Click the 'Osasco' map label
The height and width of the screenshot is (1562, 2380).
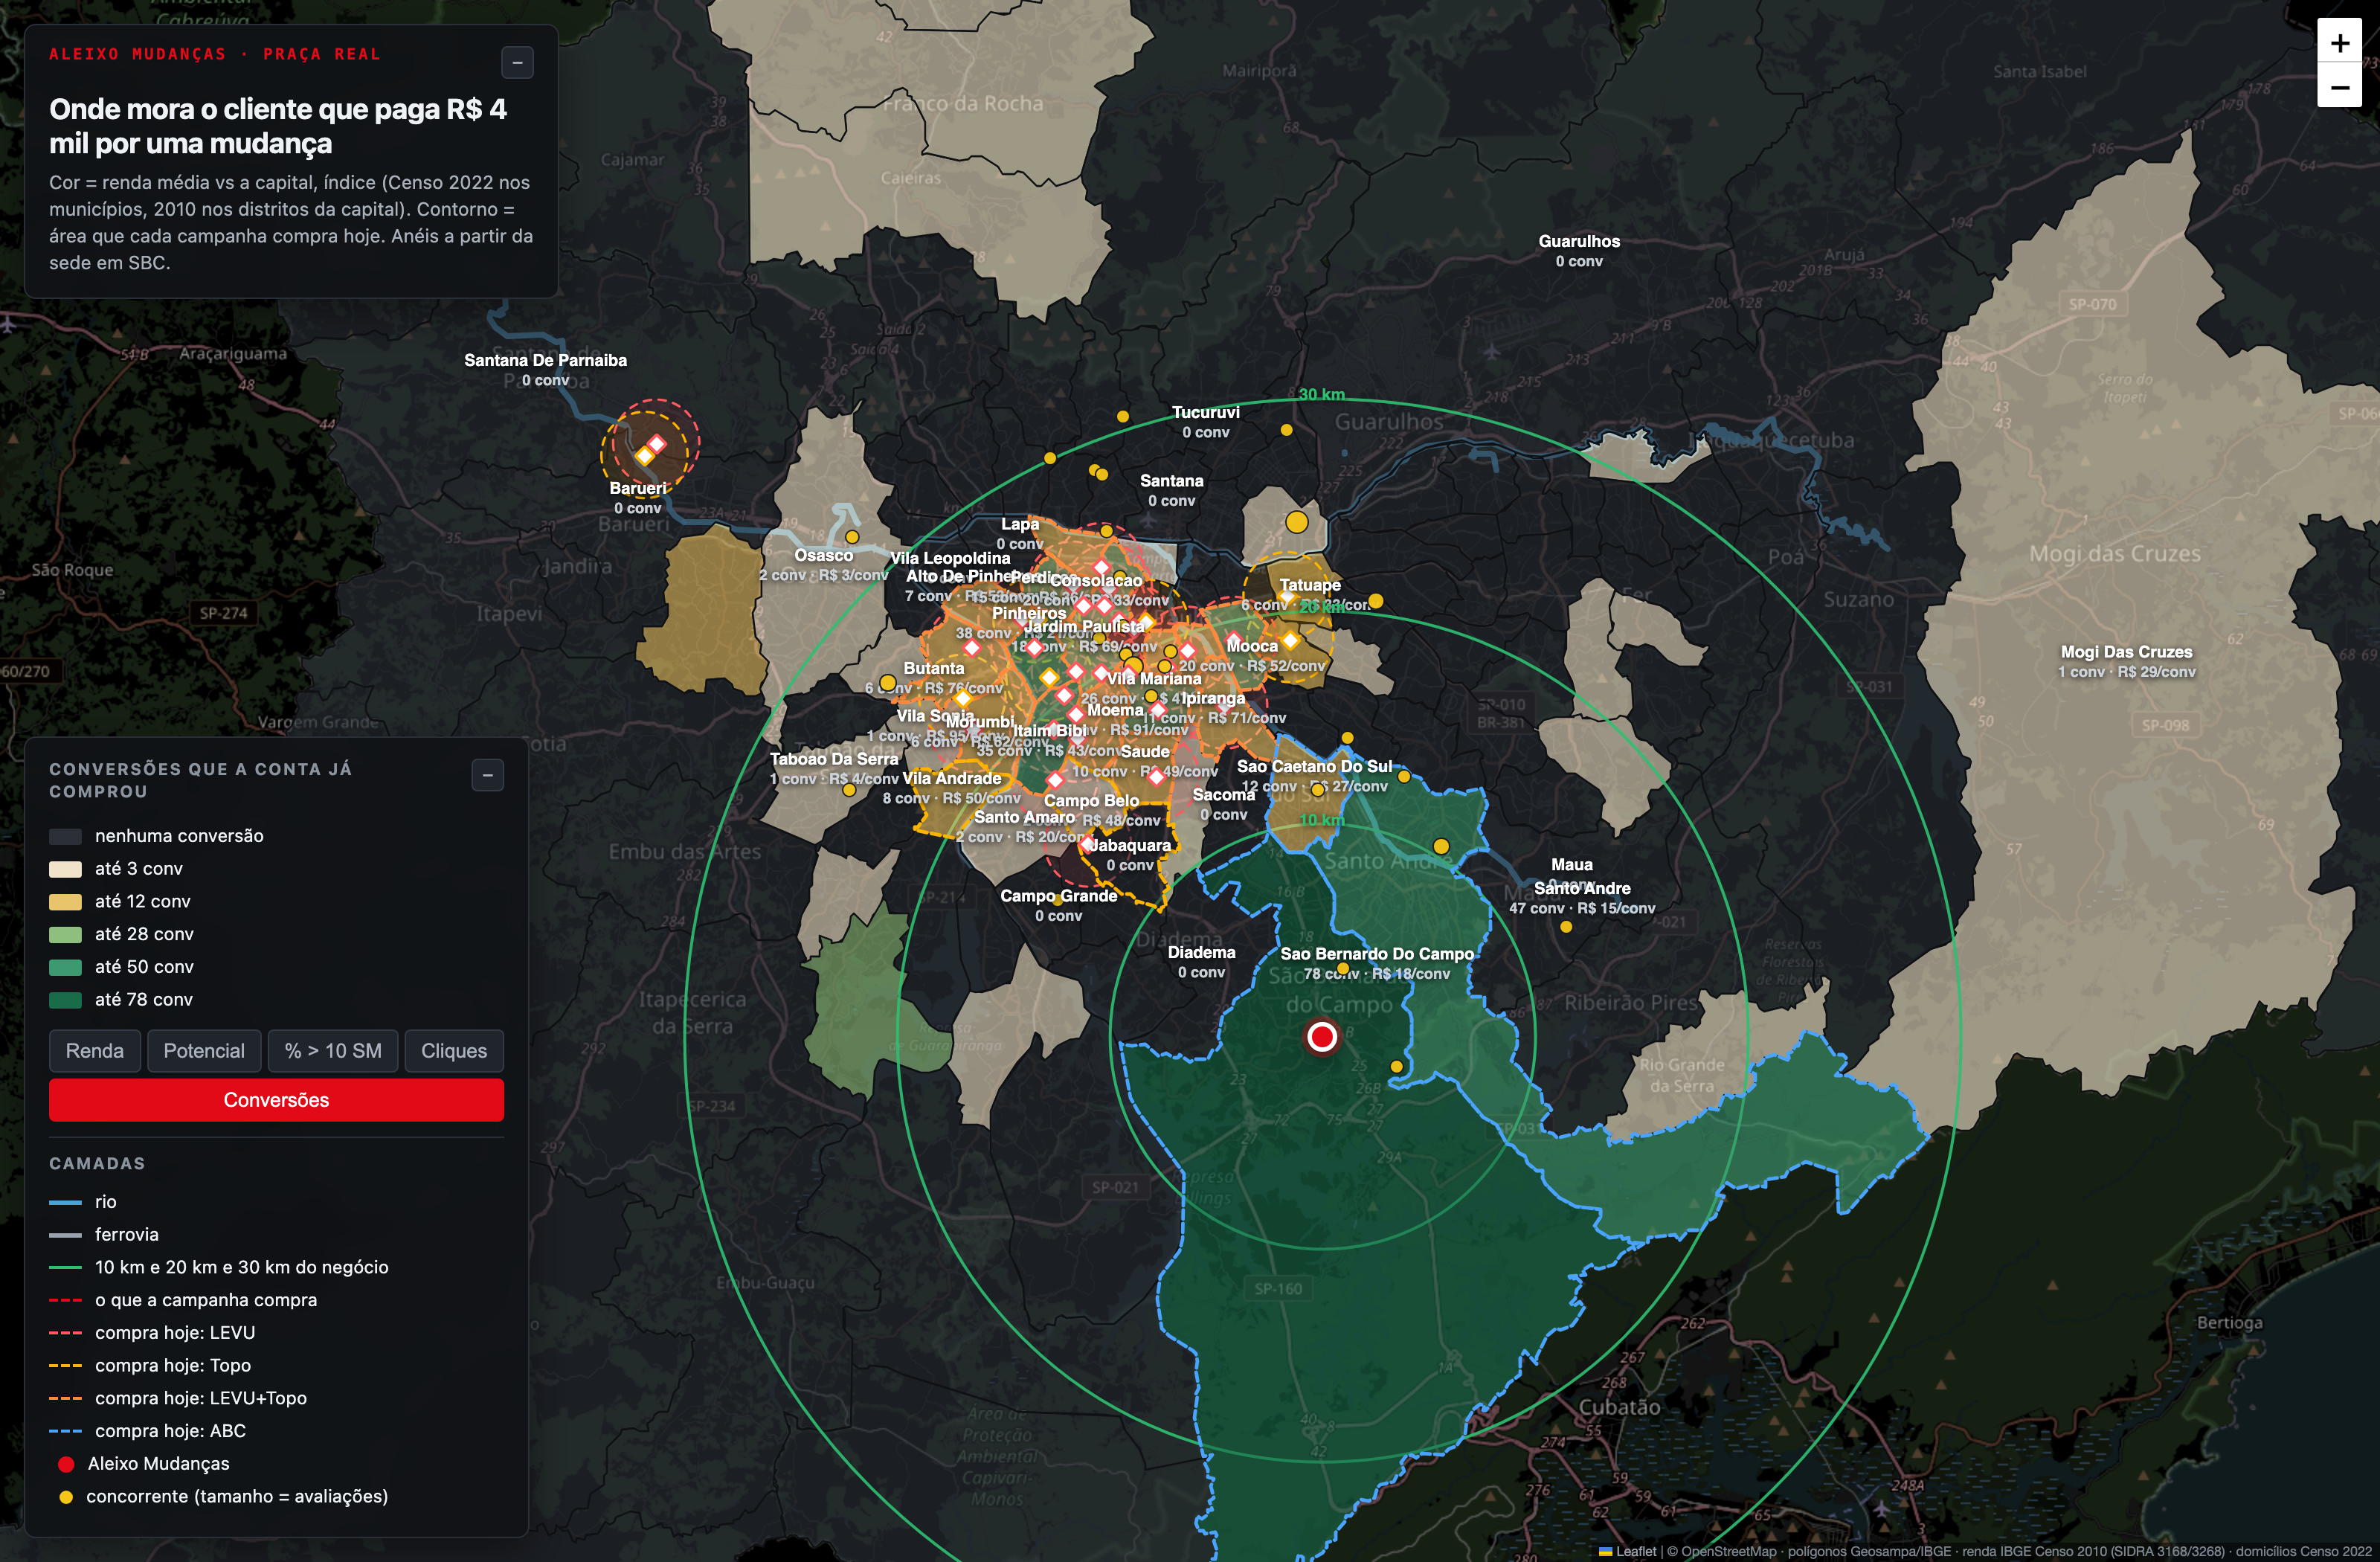[823, 556]
